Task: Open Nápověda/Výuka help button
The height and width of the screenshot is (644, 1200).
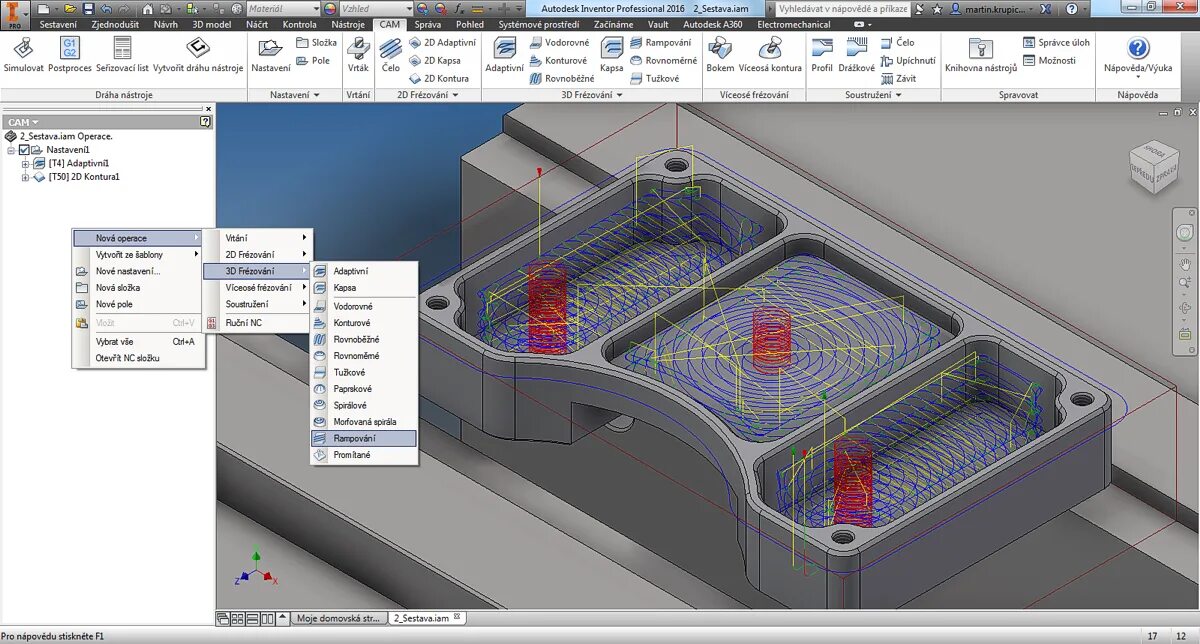Action: coord(1138,55)
